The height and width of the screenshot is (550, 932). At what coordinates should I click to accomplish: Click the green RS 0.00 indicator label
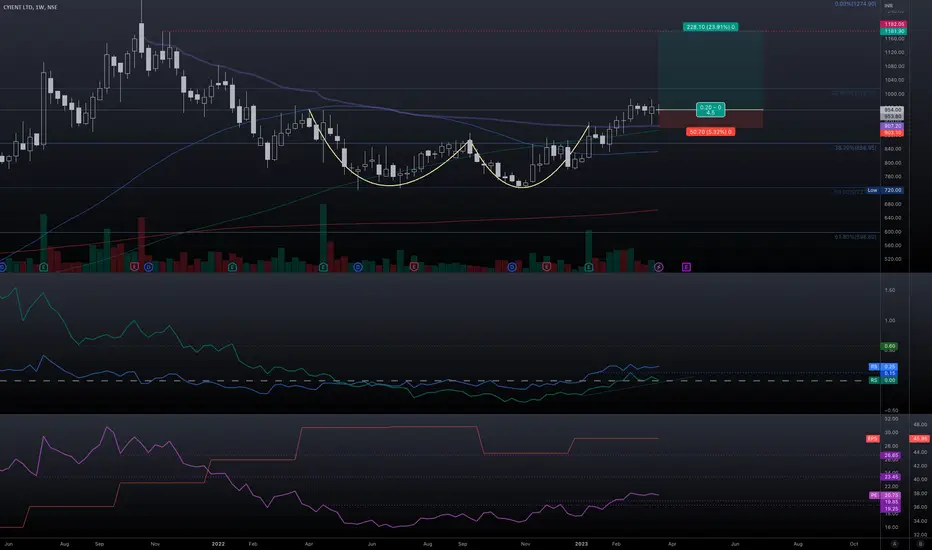pos(883,380)
